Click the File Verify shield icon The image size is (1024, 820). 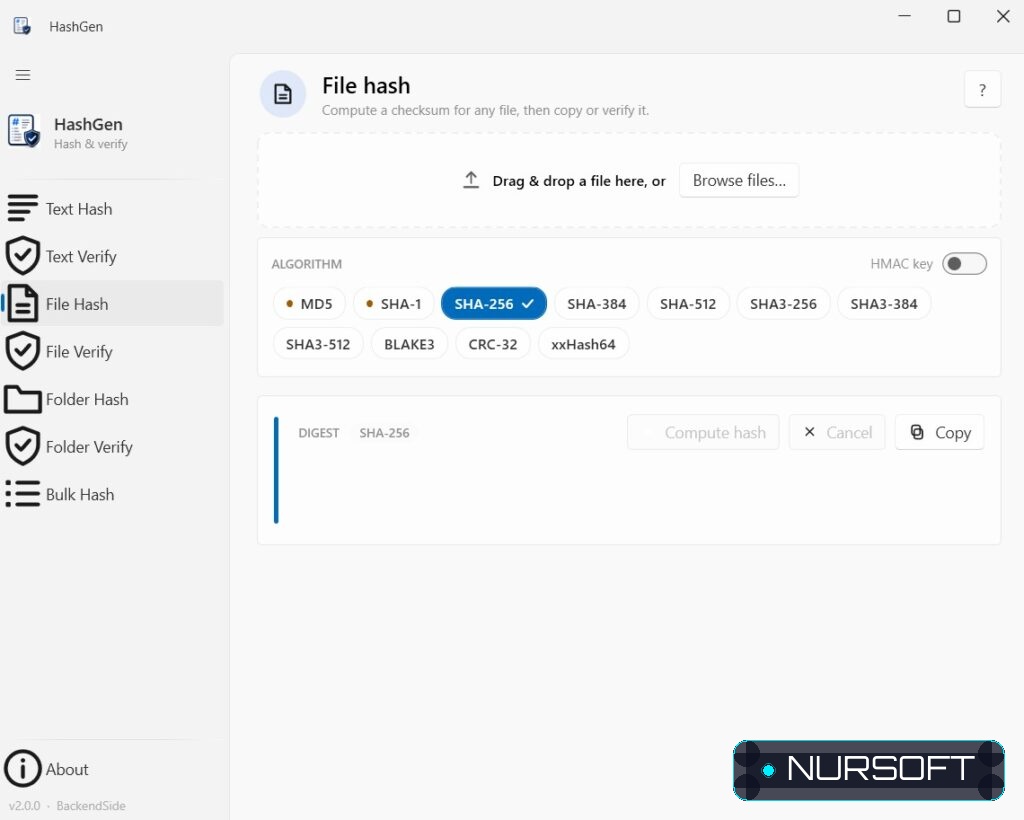[x=23, y=351]
